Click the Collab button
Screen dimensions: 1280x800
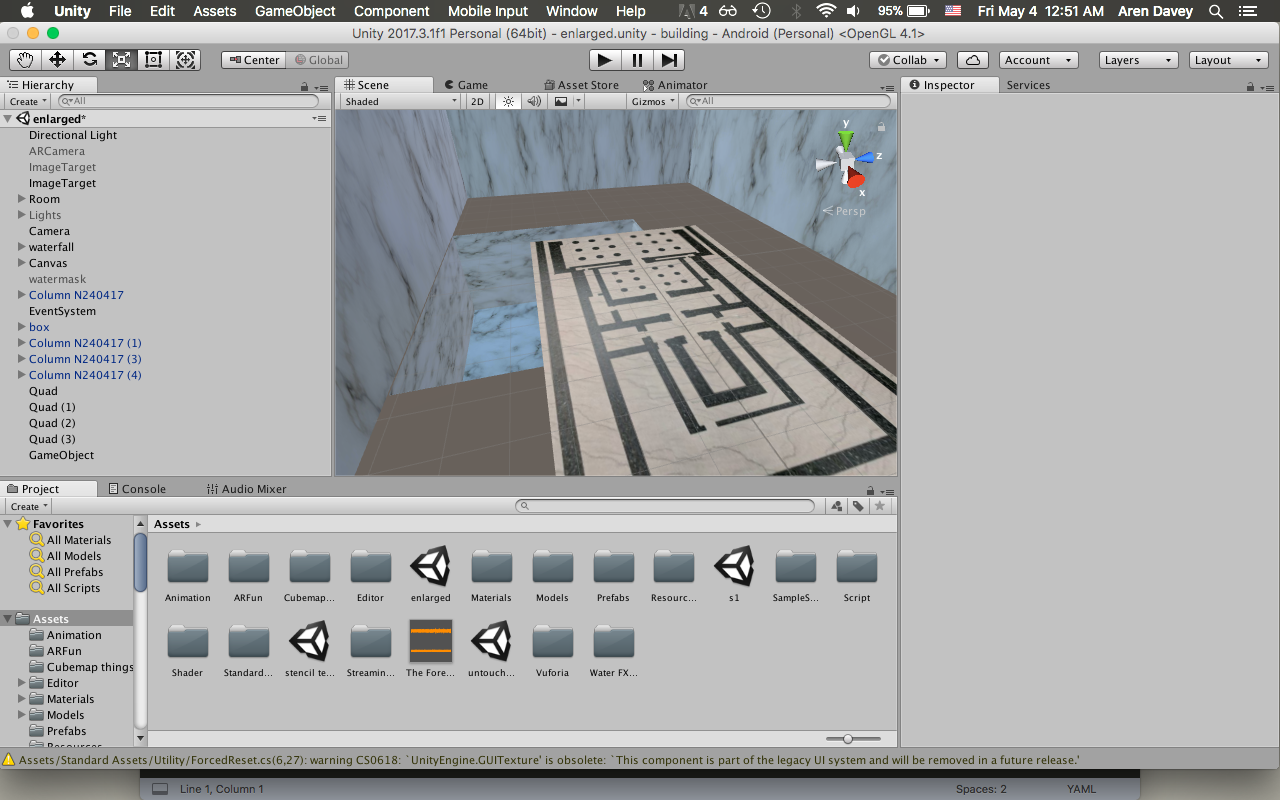click(x=907, y=60)
